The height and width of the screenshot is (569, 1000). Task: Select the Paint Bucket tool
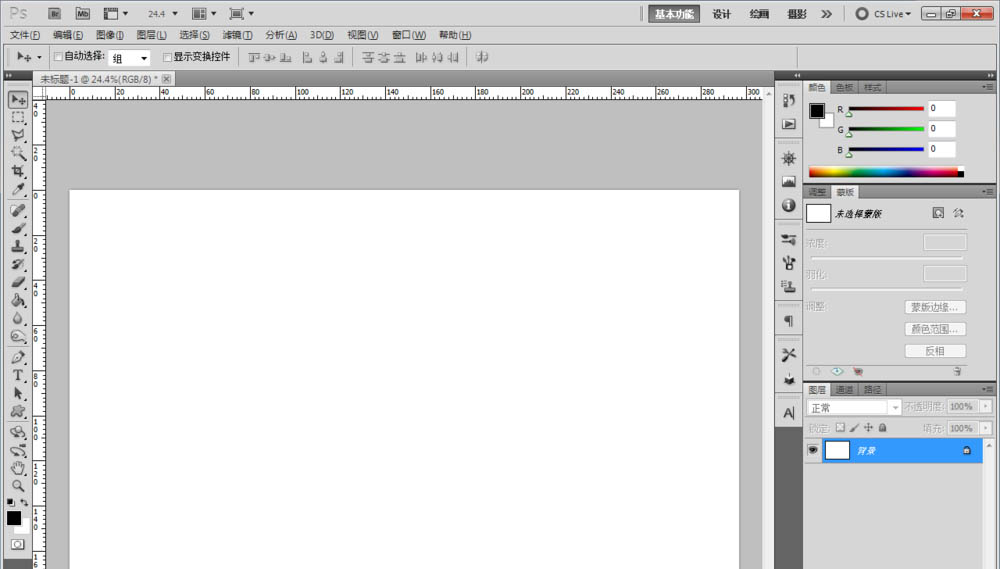point(18,300)
